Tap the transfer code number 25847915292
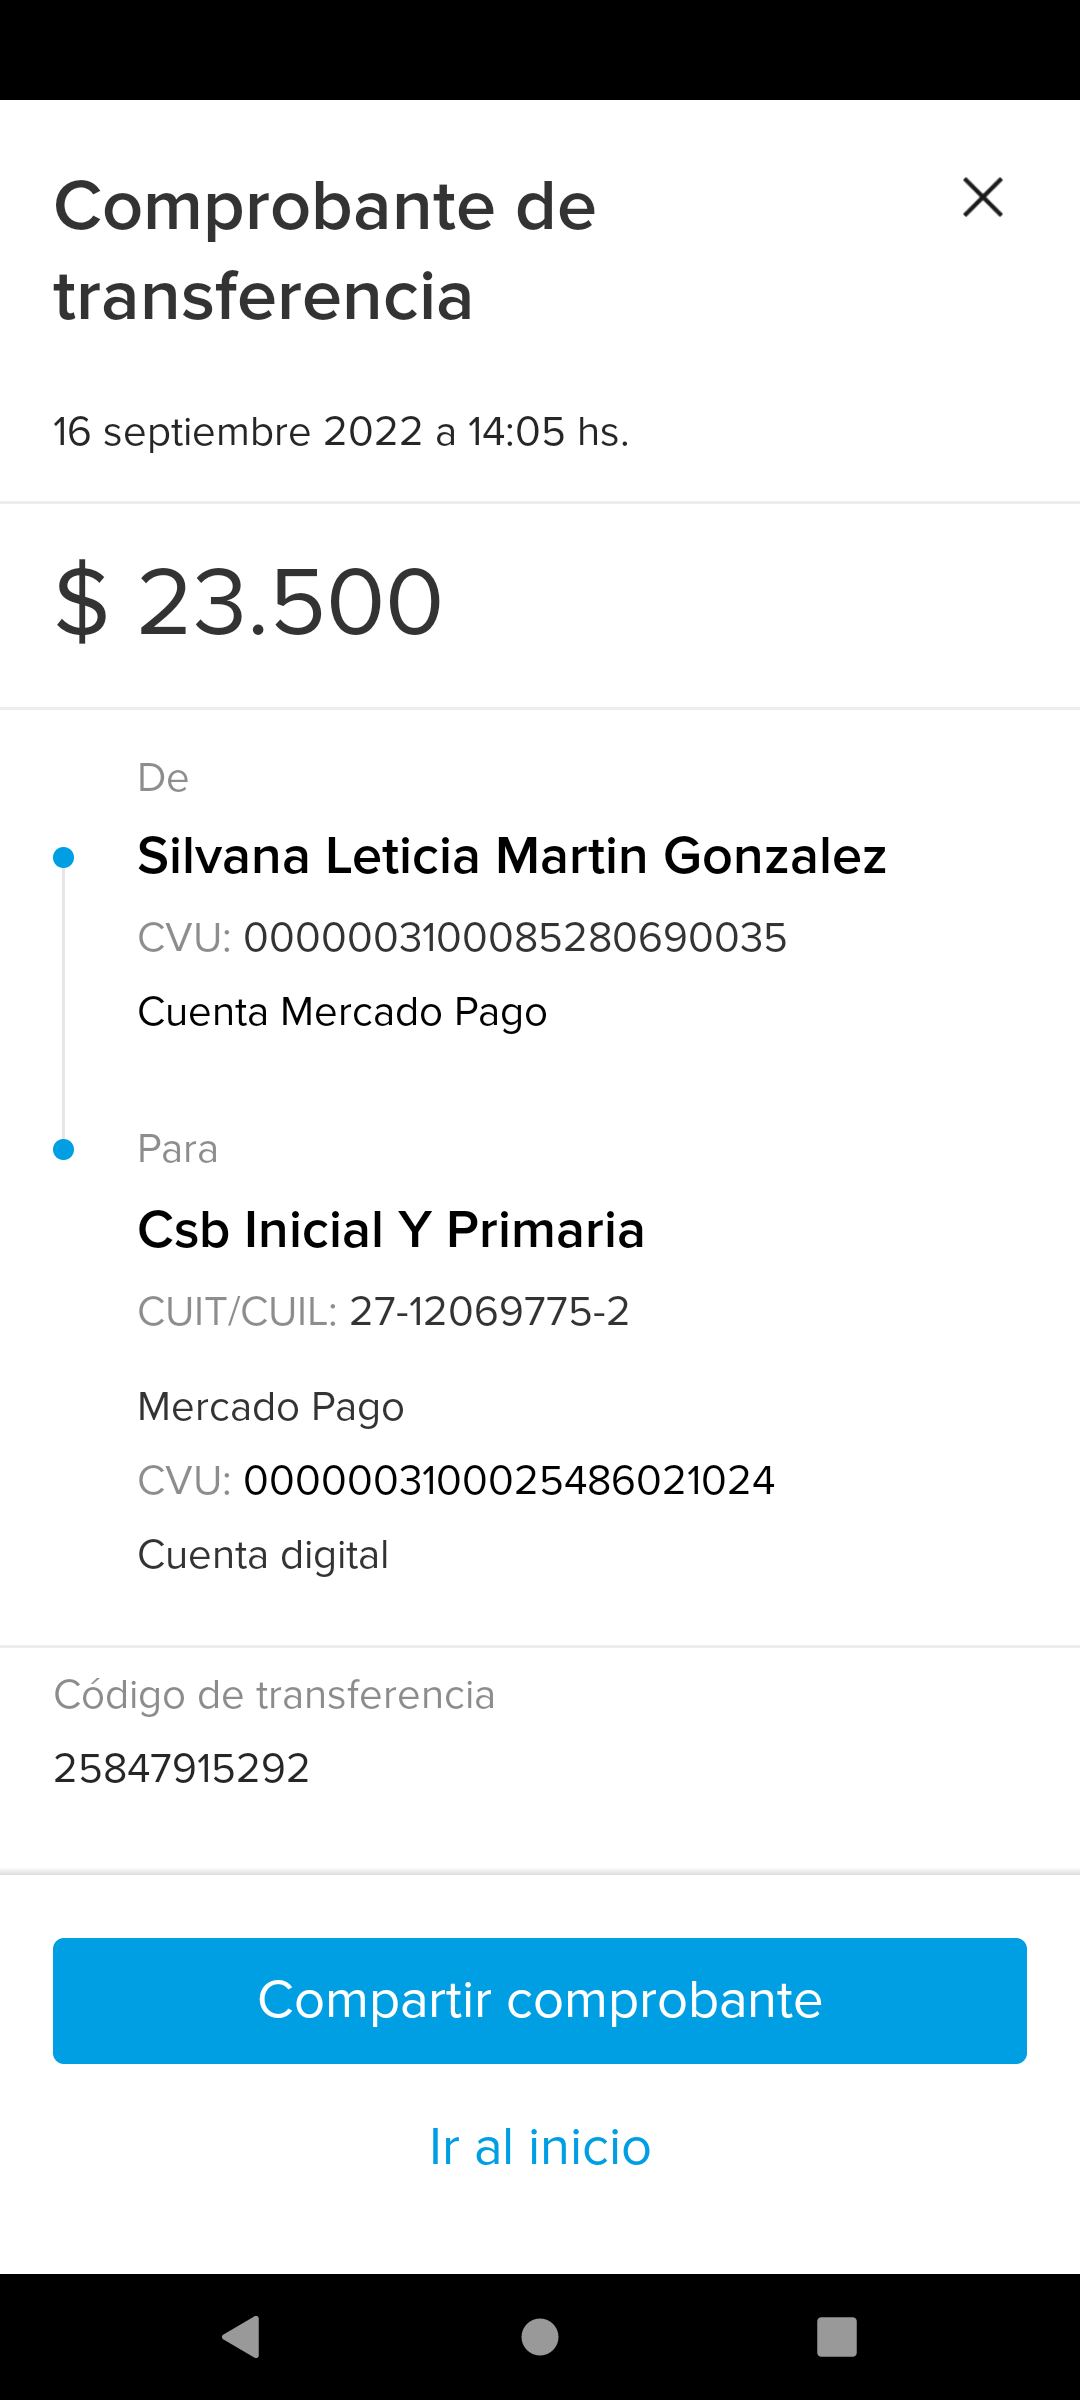Screen dimensions: 1080x2400 (181, 1768)
